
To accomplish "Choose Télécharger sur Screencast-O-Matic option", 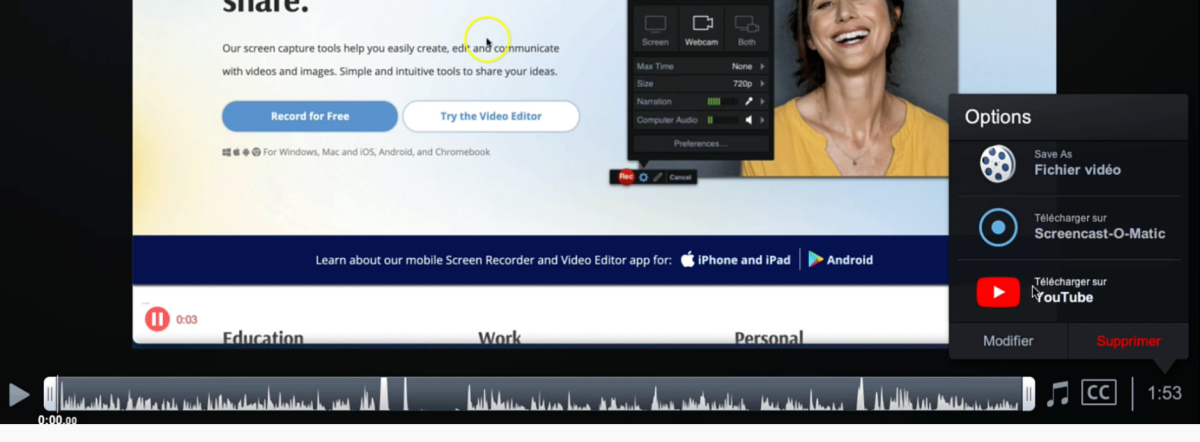I will 1068,226.
